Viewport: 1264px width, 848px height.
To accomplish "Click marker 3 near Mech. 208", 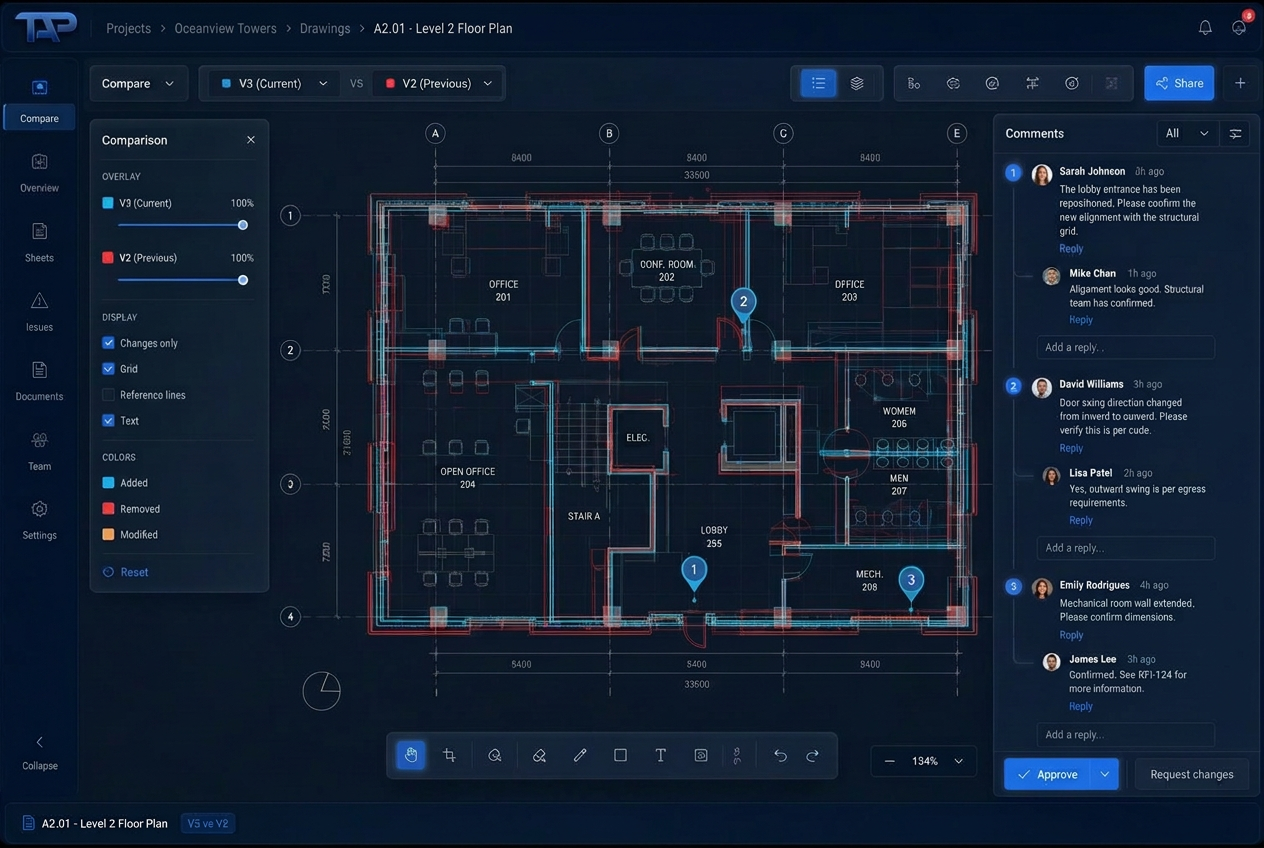I will (x=910, y=581).
